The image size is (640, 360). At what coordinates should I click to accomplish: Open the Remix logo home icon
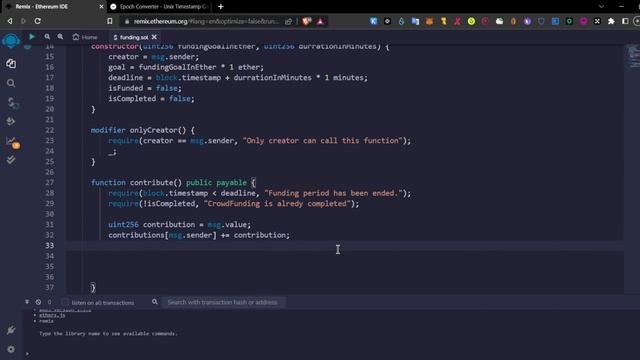point(11,40)
